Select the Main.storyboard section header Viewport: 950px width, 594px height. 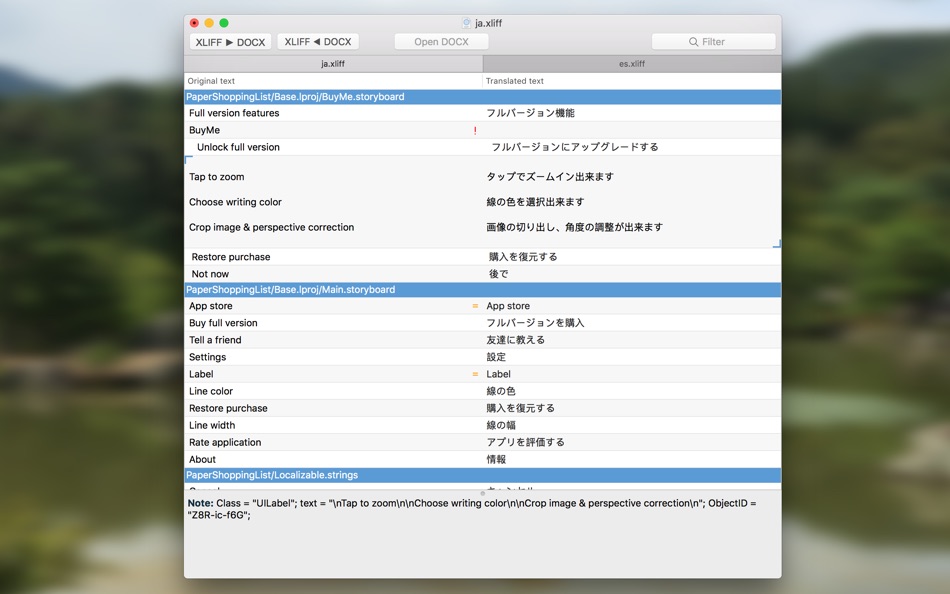[x=482, y=290]
